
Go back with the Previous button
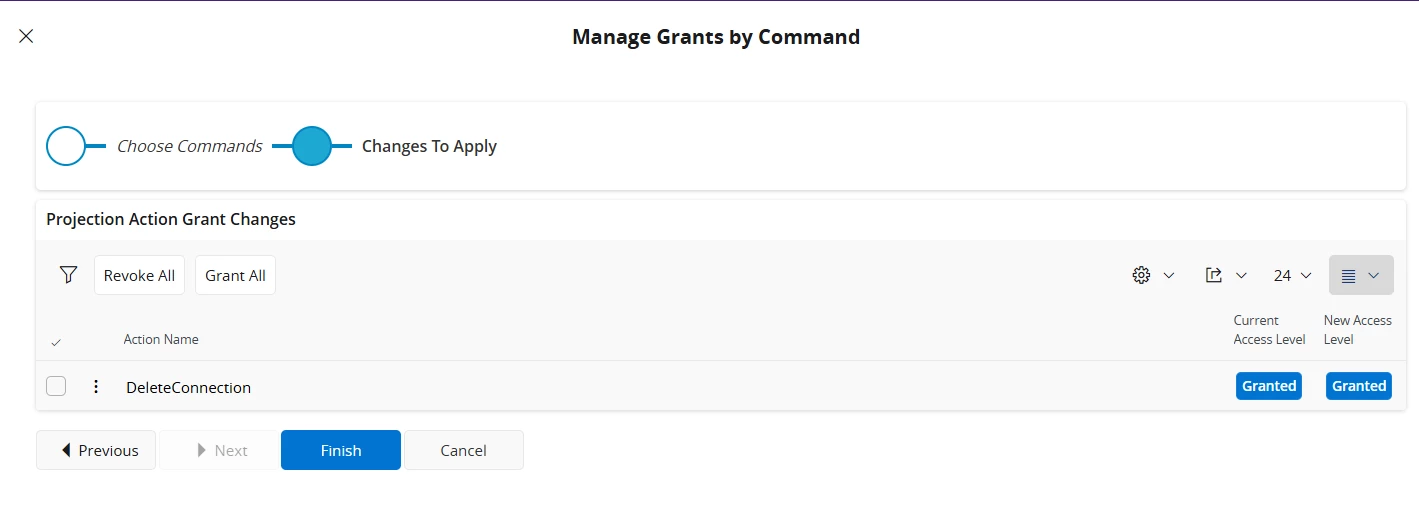pyautogui.click(x=96, y=450)
